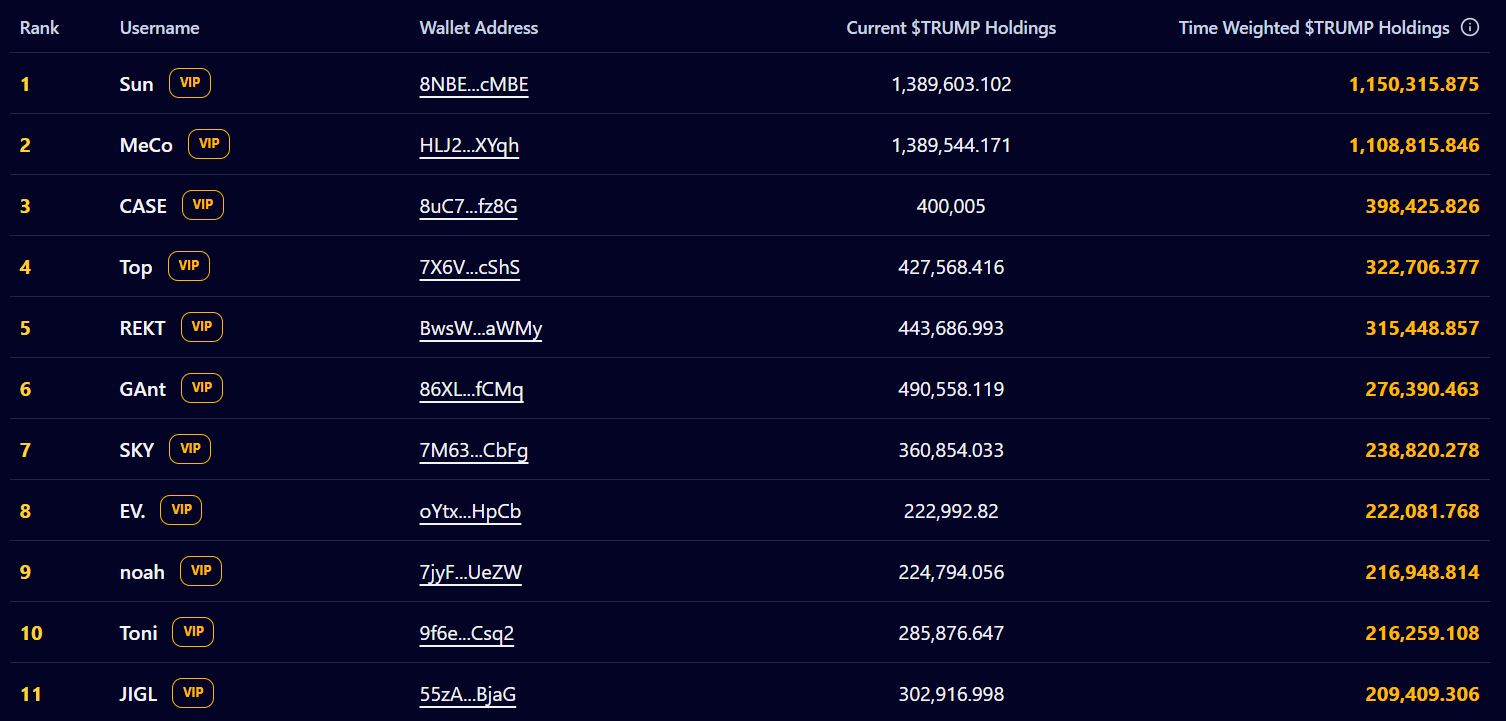Open wallet address 7M63...CbFg
The width and height of the screenshot is (1506, 721).
pos(474,450)
